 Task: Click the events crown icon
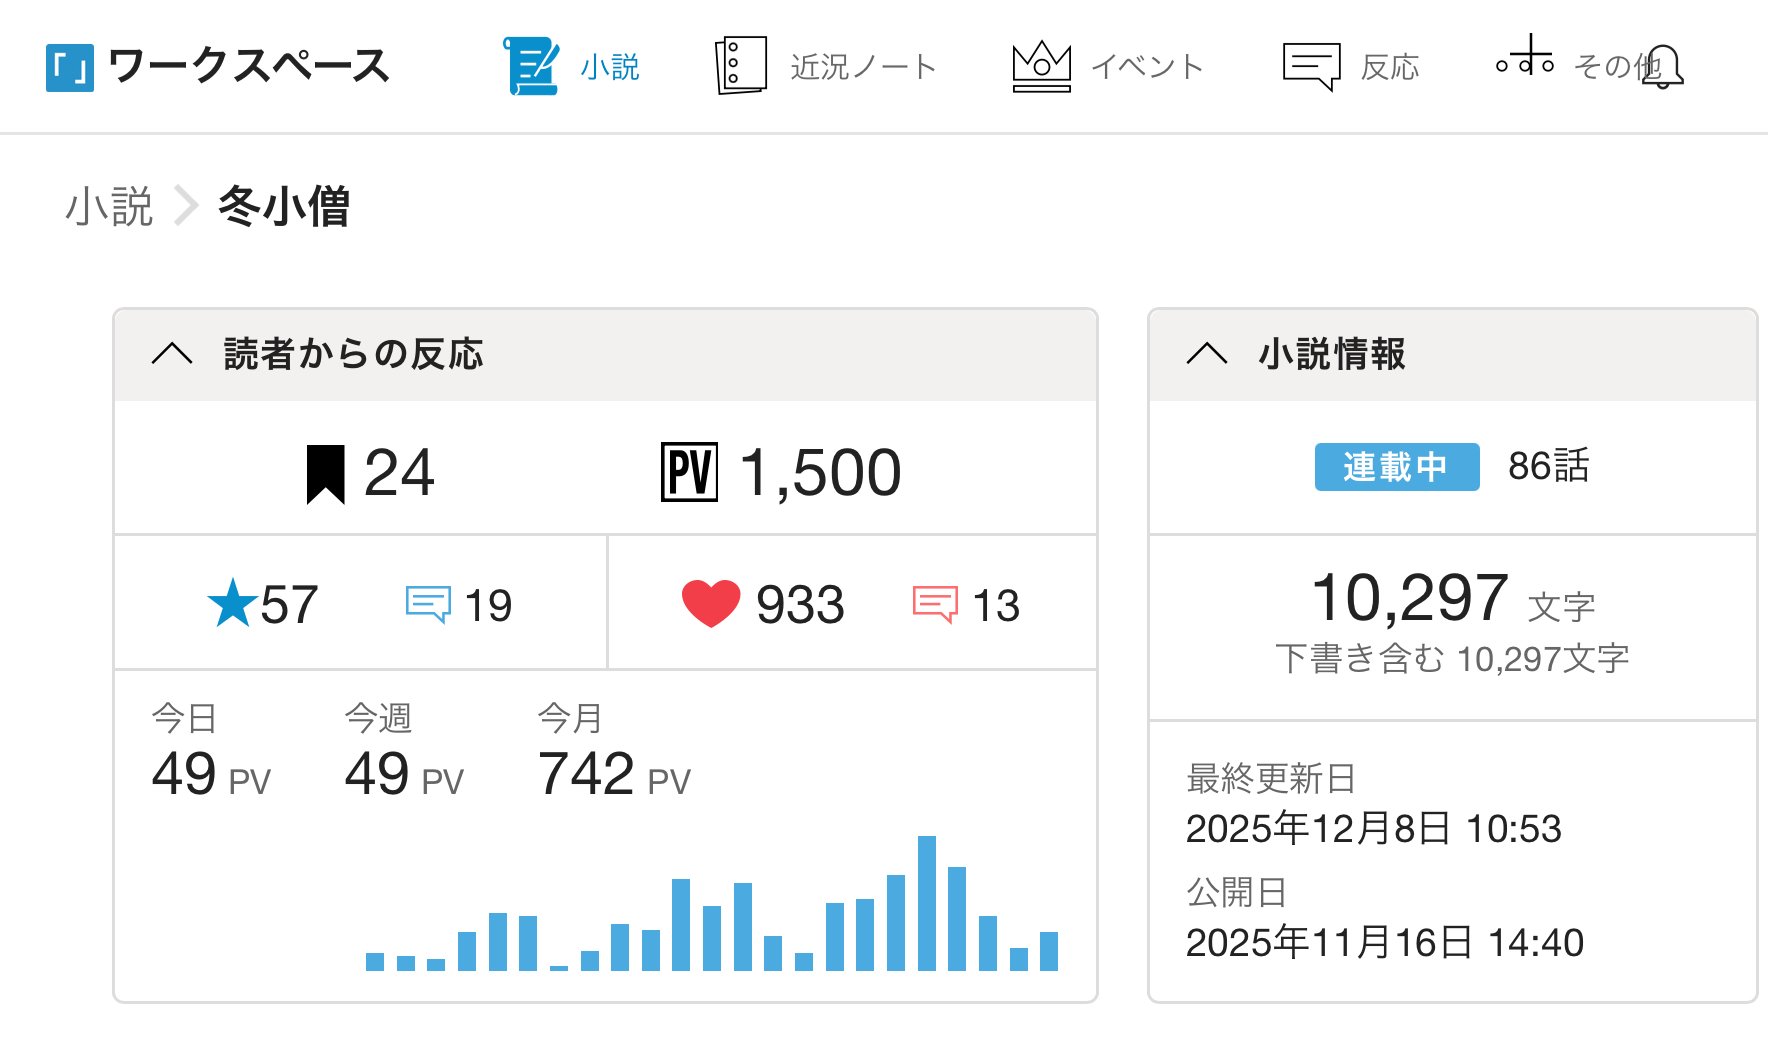pos(1041,66)
